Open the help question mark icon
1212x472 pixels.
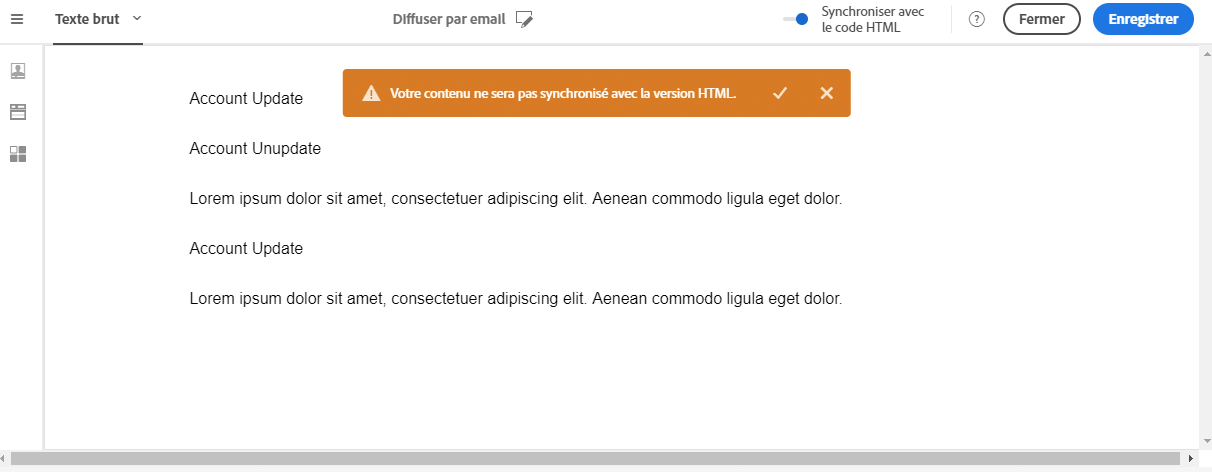(x=977, y=19)
